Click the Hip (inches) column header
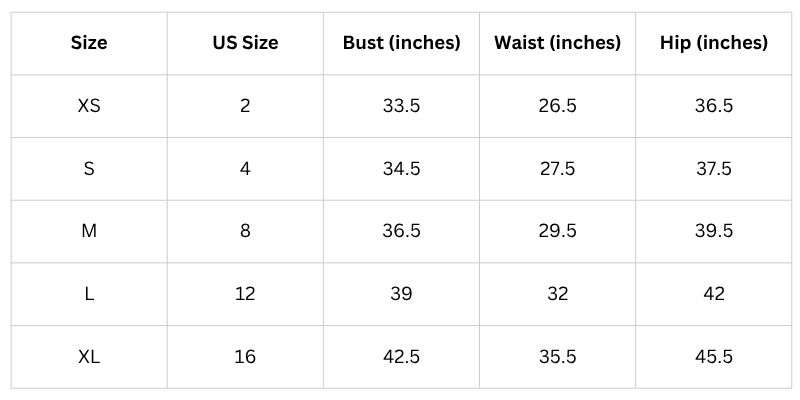Screen dimensions: 800x400 (x=714, y=43)
